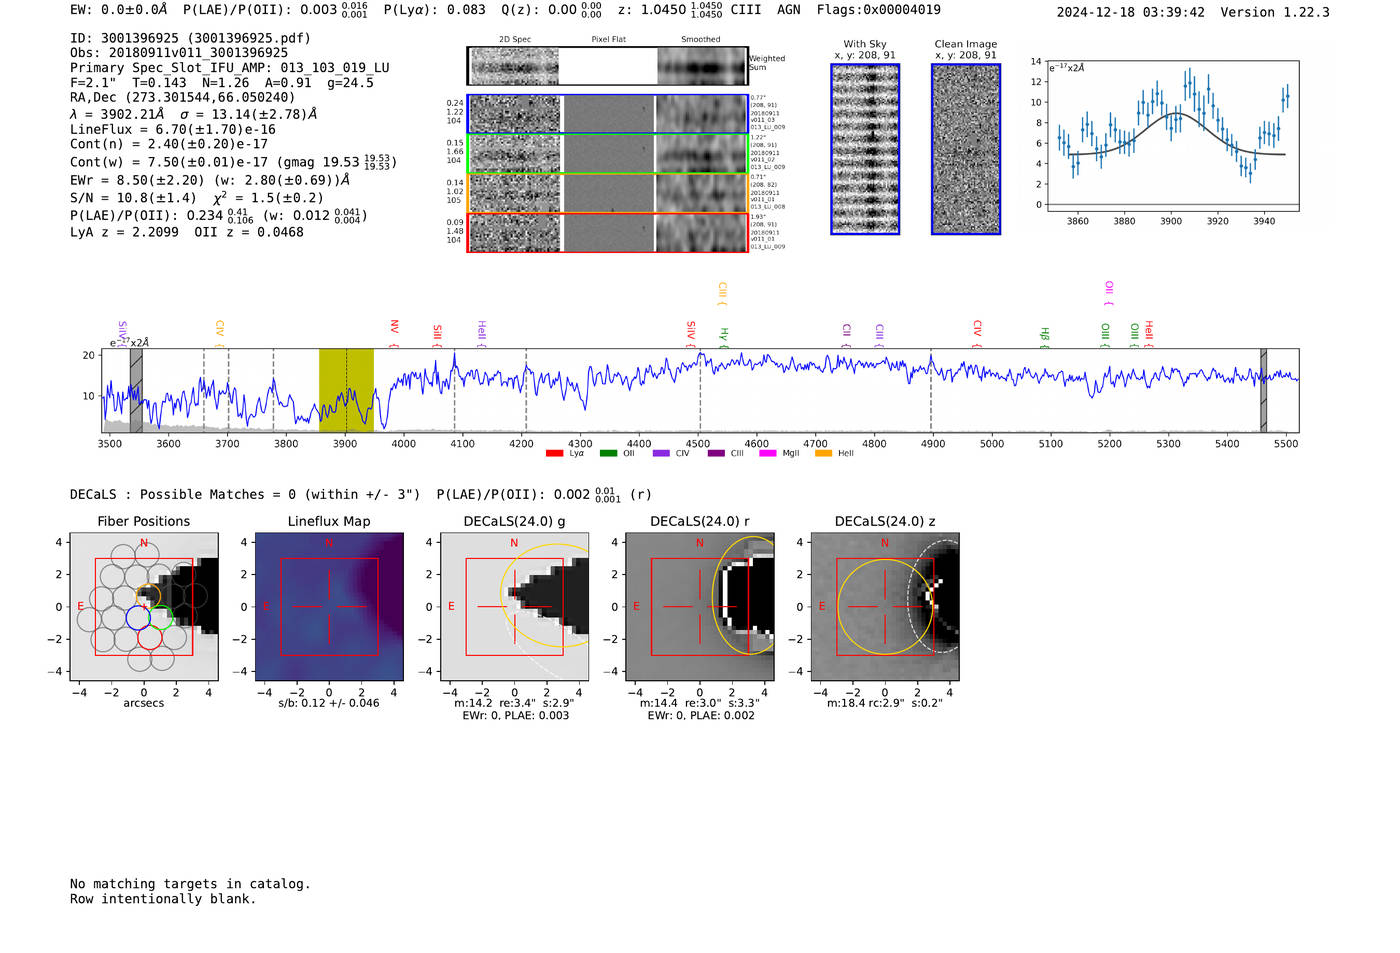Click the AGN classification label in header
Viewport: 1400px width, 953px height.
(x=789, y=10)
